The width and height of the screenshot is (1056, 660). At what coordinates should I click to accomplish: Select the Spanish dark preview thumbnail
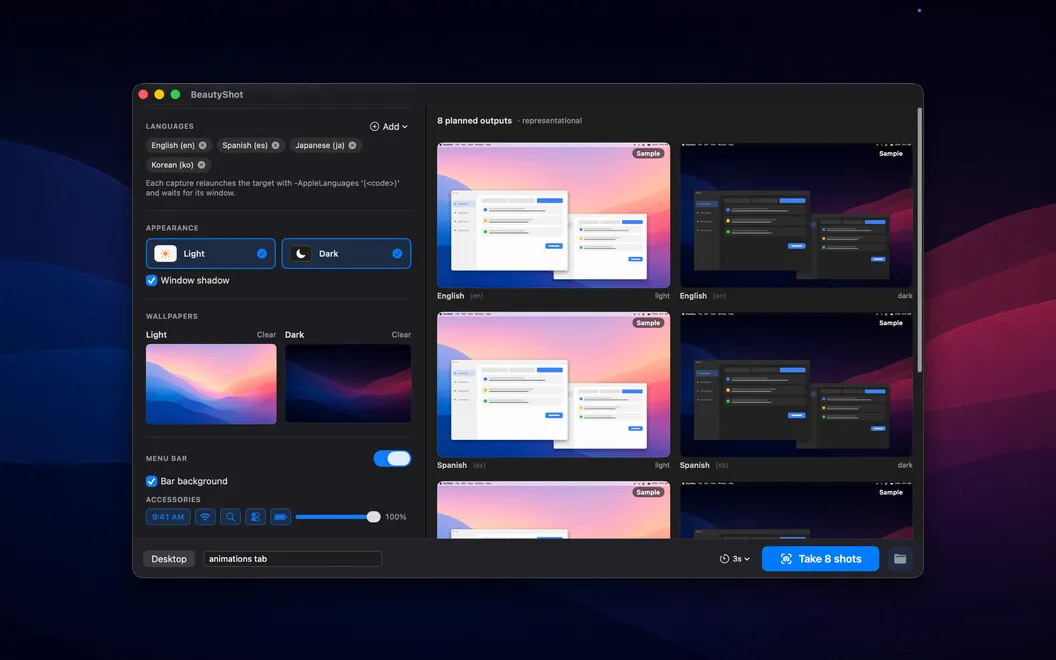tap(796, 385)
